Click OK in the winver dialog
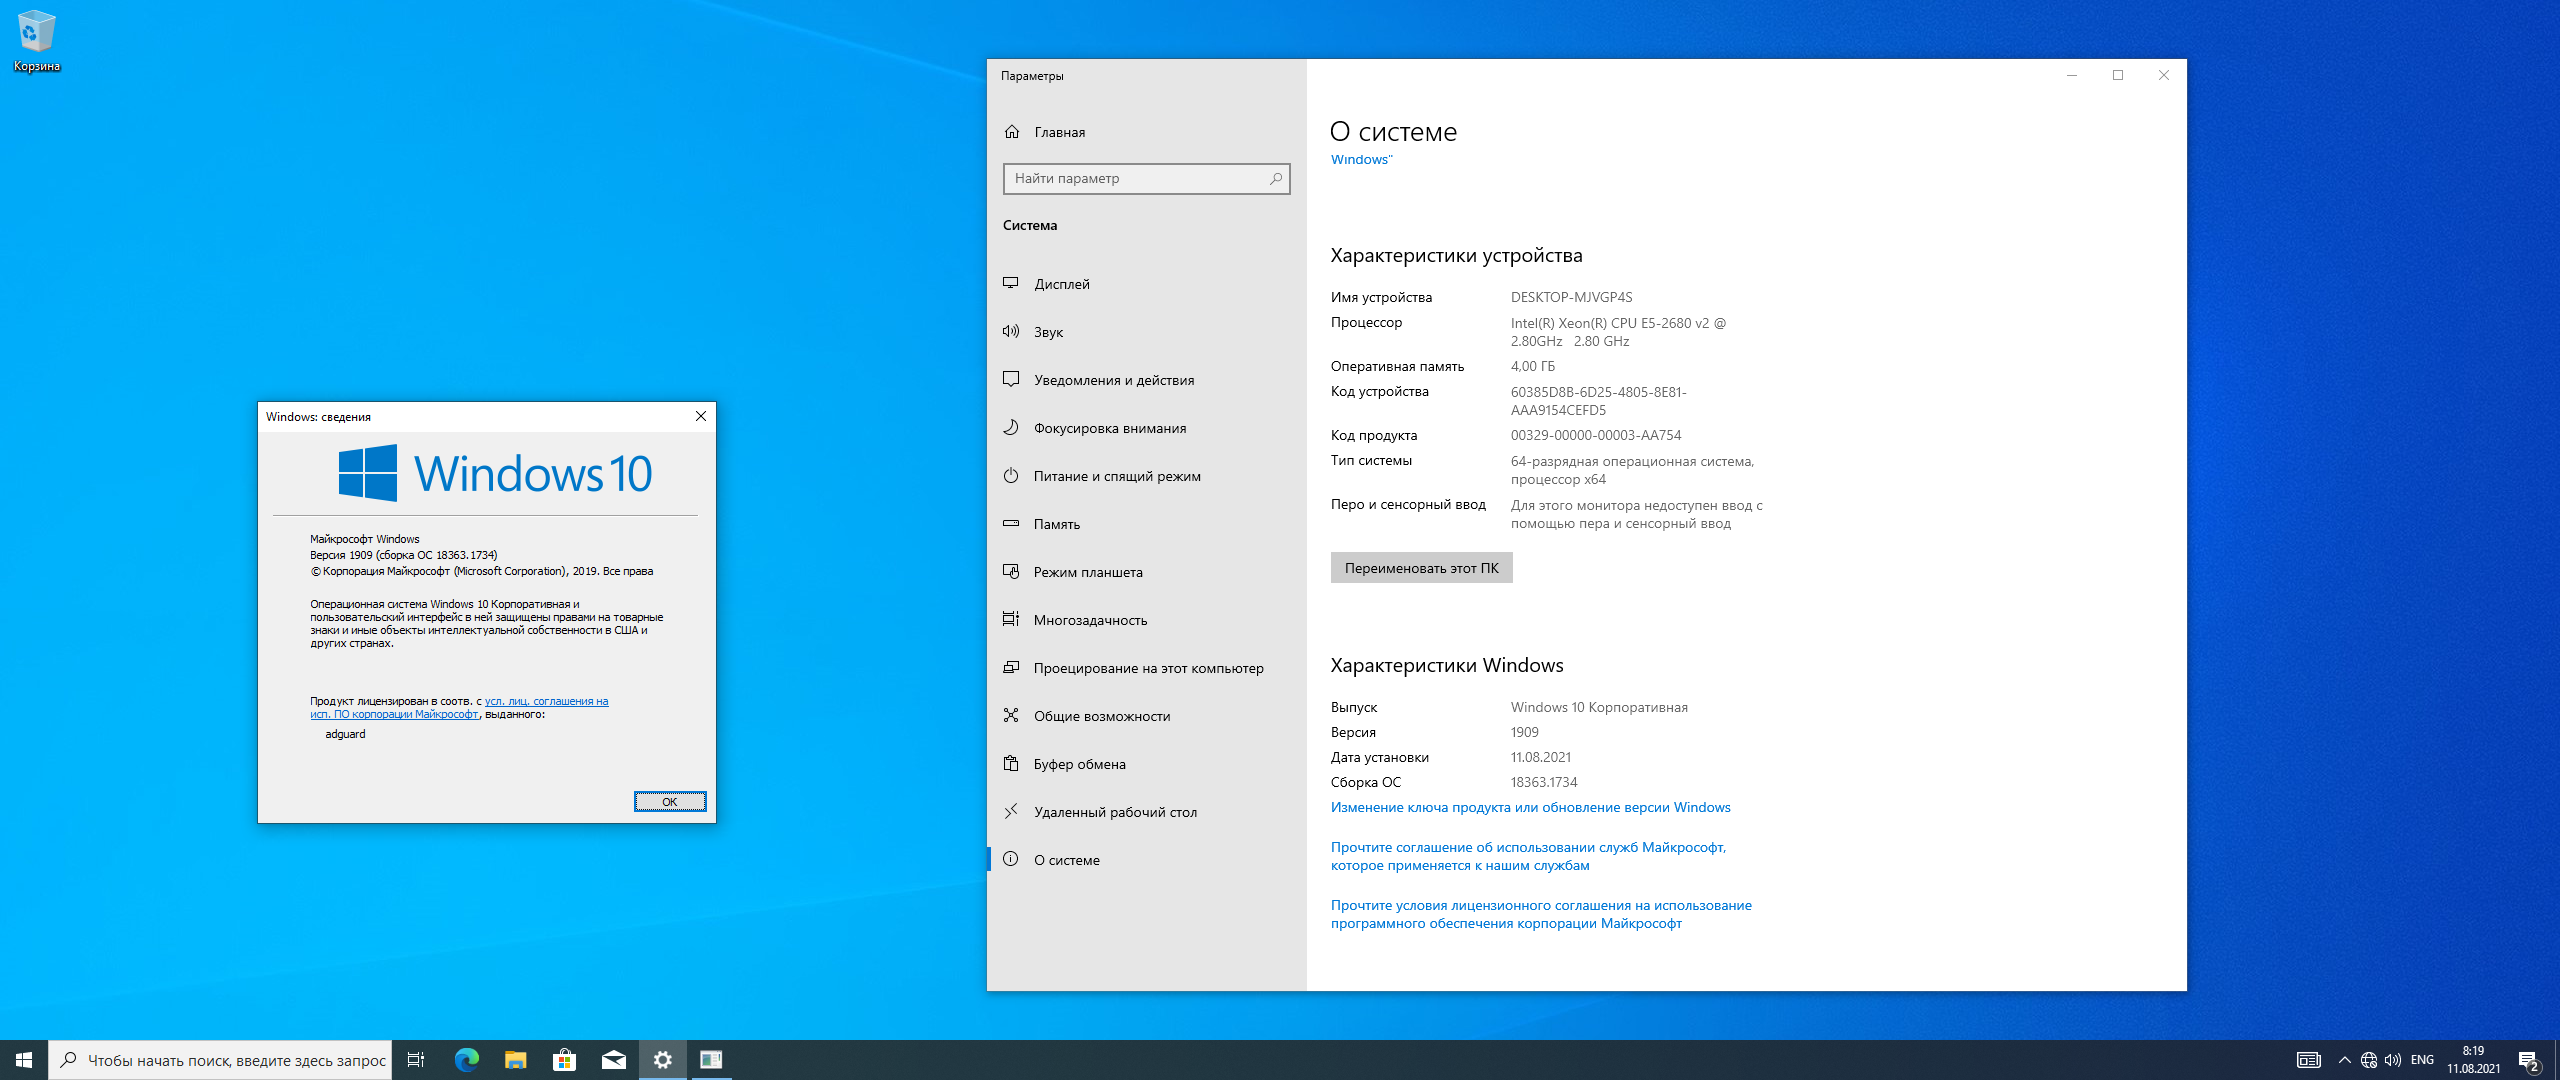The width and height of the screenshot is (2560, 1080). (670, 802)
